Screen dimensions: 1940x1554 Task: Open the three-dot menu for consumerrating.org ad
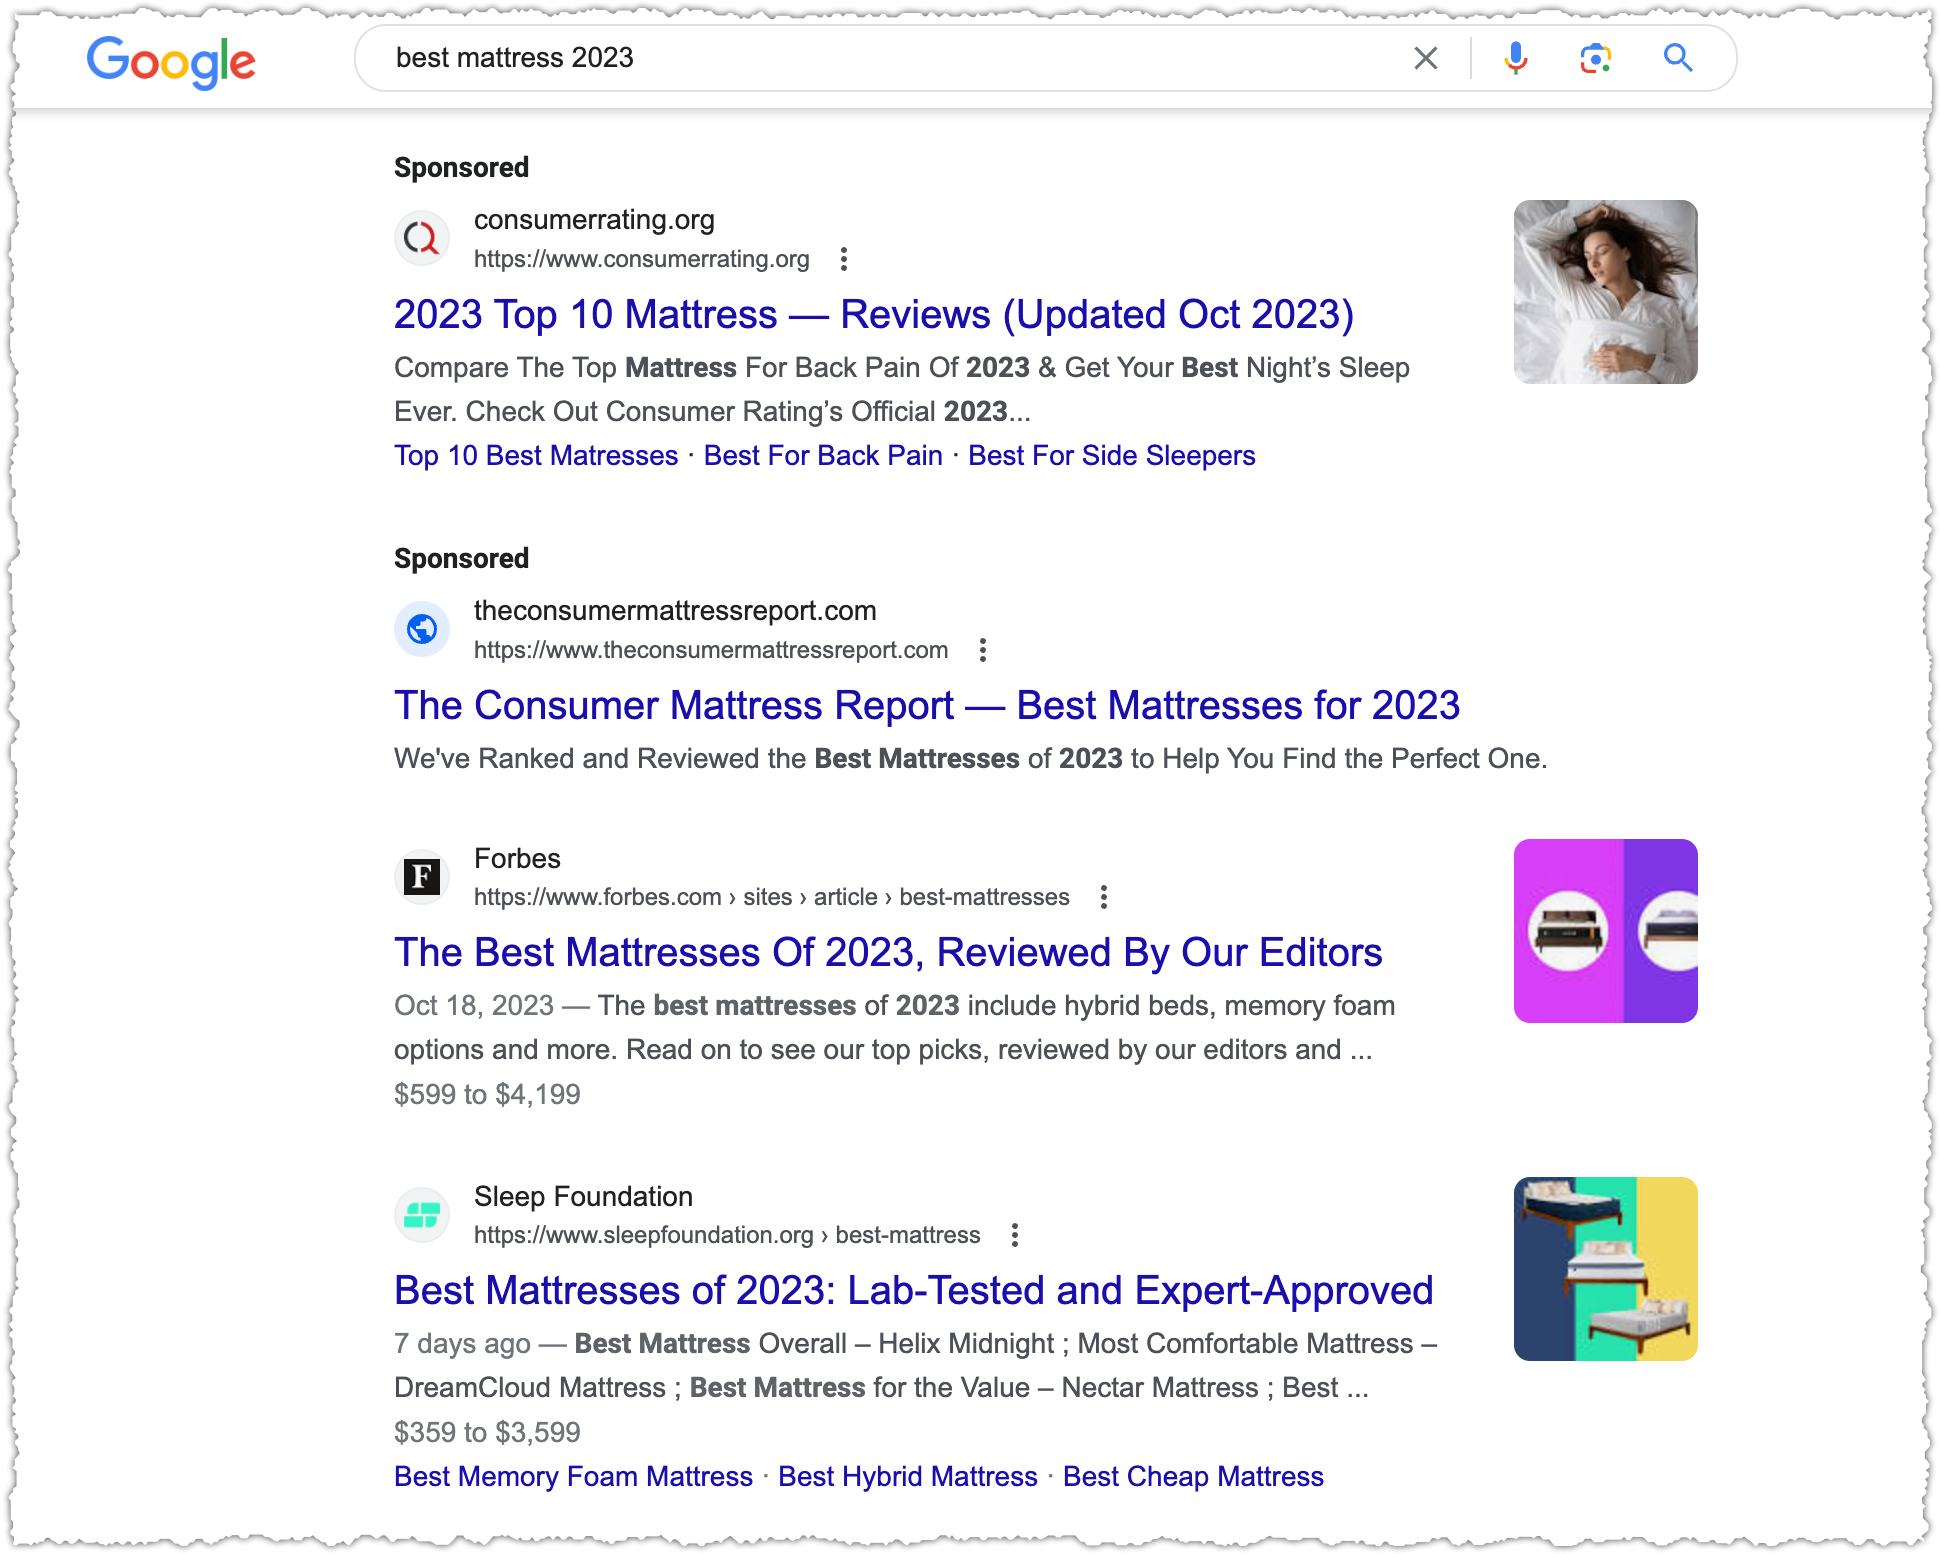[844, 259]
